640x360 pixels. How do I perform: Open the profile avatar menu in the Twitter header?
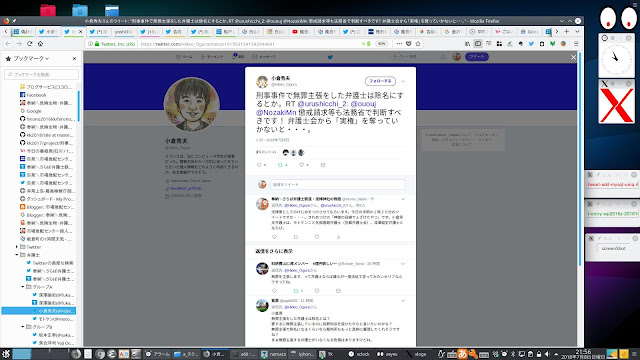[x=457, y=57]
